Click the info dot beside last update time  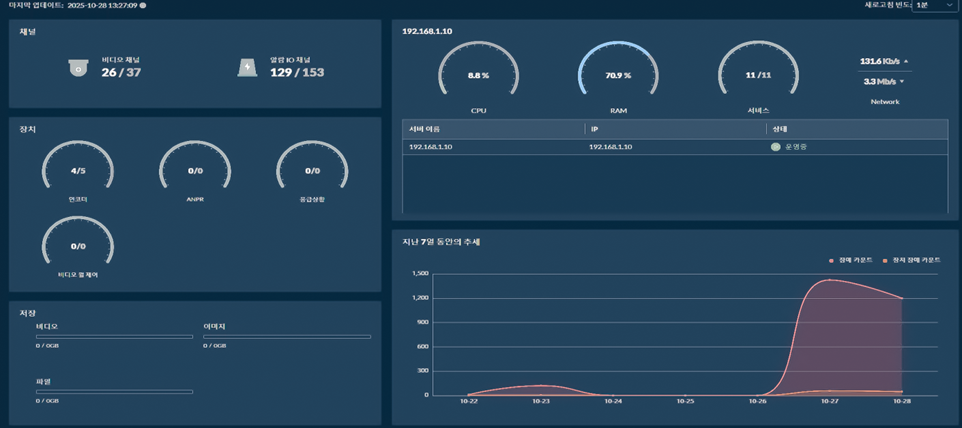[x=143, y=6]
